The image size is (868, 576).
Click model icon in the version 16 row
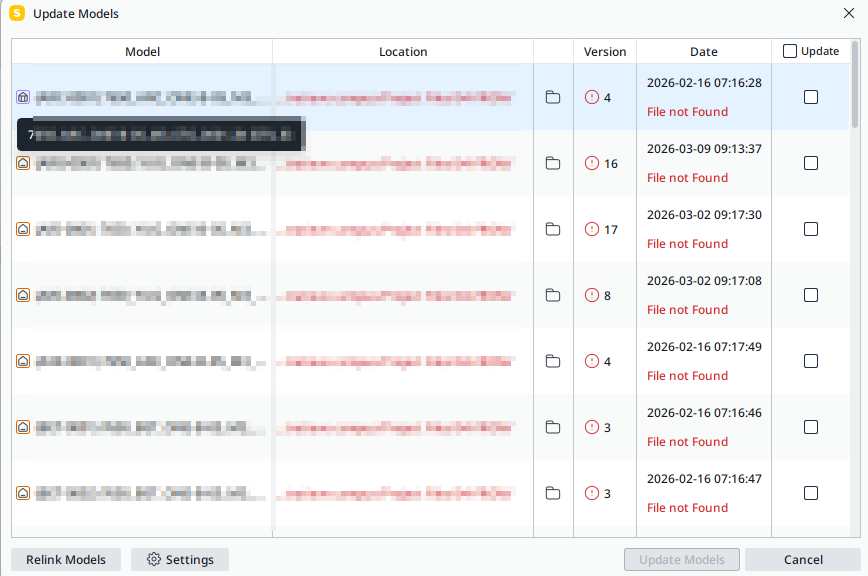23,163
